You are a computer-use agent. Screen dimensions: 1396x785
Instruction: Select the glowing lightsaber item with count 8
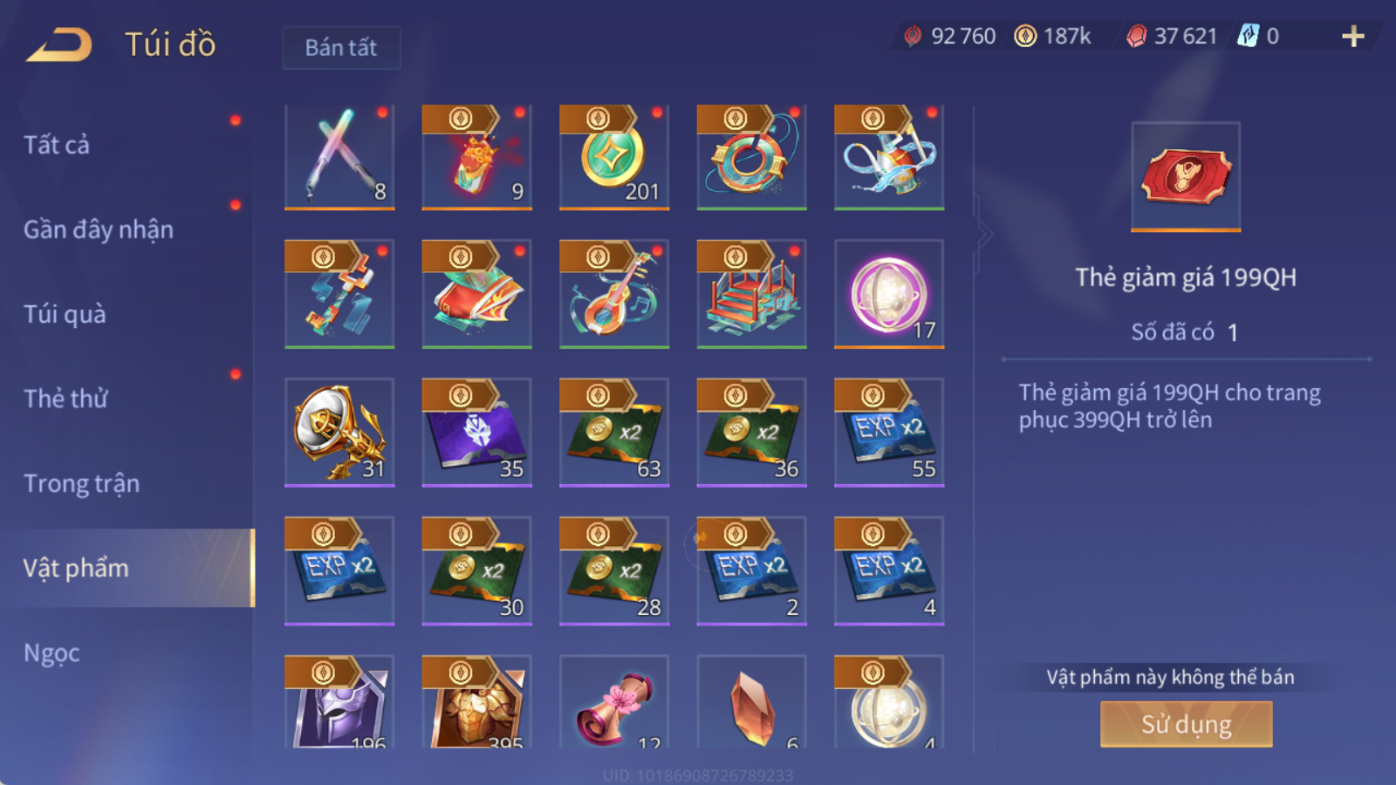point(340,157)
